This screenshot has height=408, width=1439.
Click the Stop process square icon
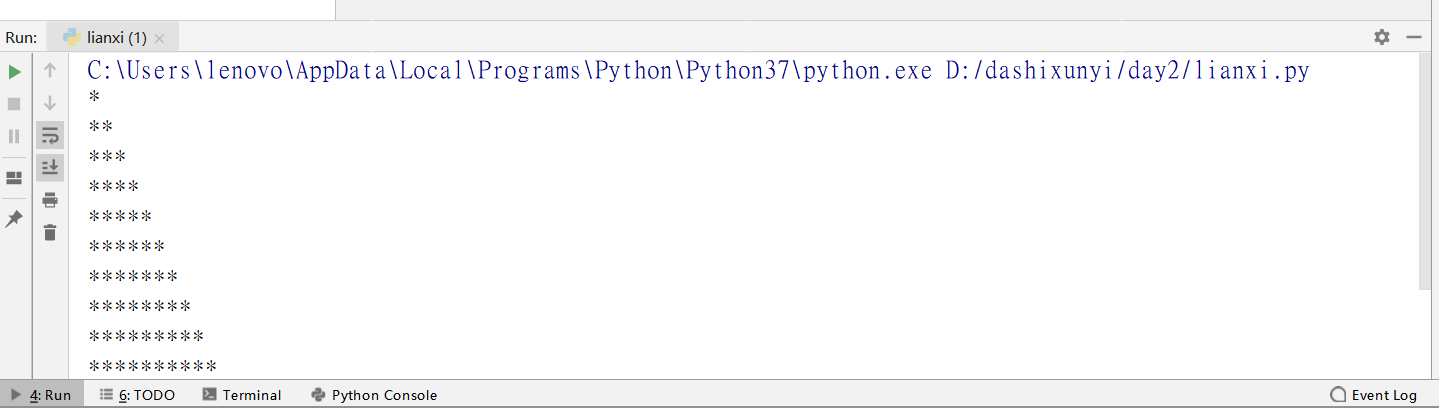point(14,104)
